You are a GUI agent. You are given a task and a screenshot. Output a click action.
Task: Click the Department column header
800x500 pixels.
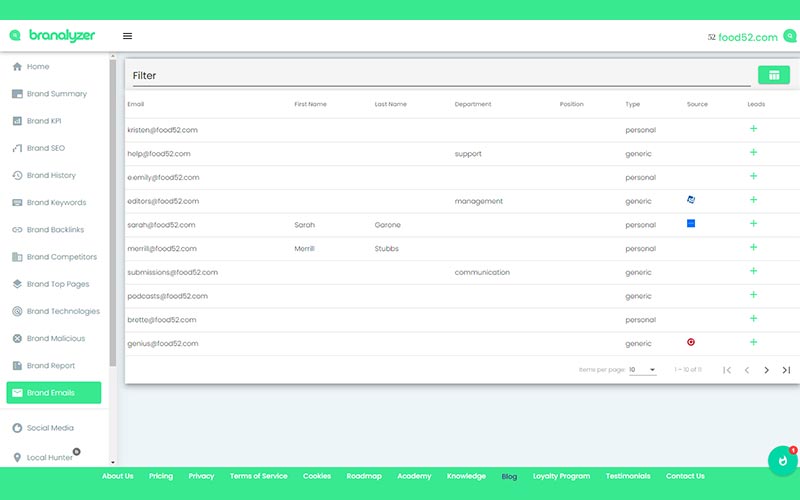pyautogui.click(x=472, y=104)
